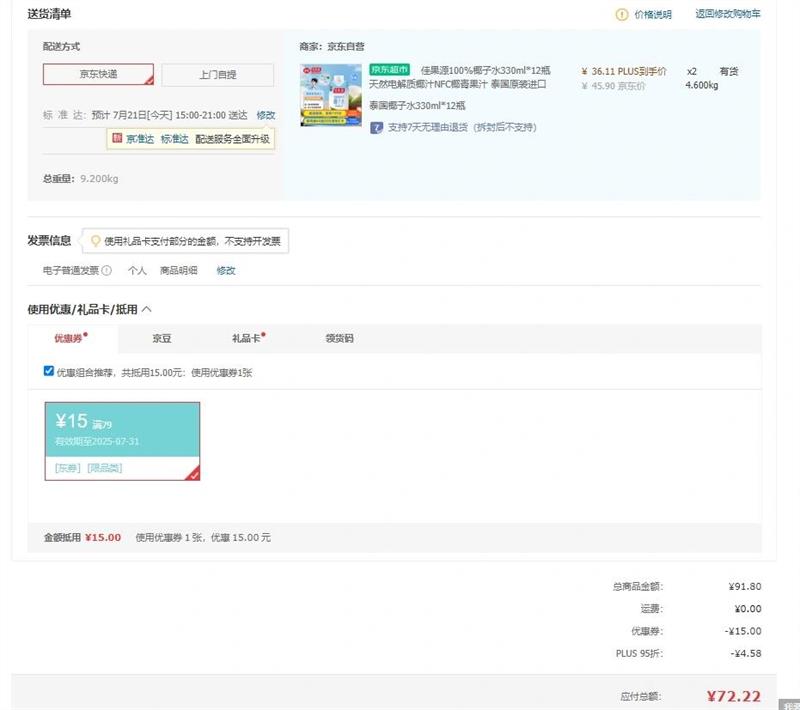This screenshot has height=710, width=800.
Task: Uncheck the 优惠组合推荐 checkbox
Action: click(49, 371)
